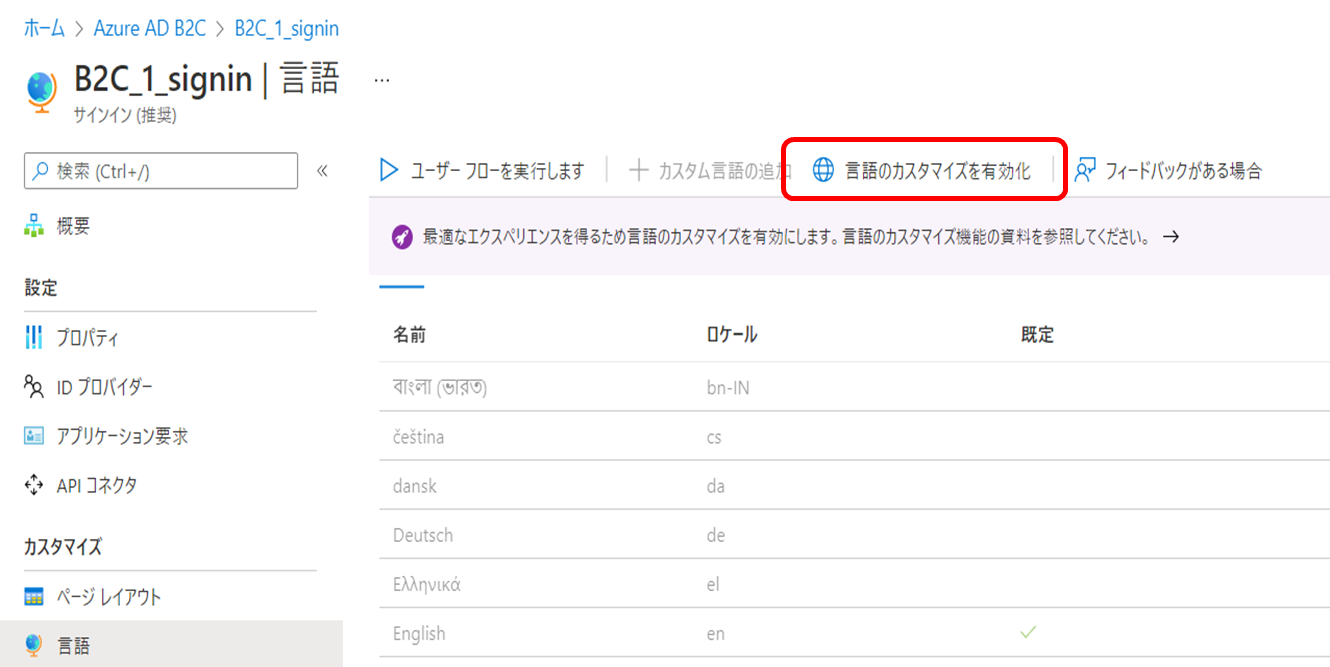Click the search box in sidebar

point(161,171)
